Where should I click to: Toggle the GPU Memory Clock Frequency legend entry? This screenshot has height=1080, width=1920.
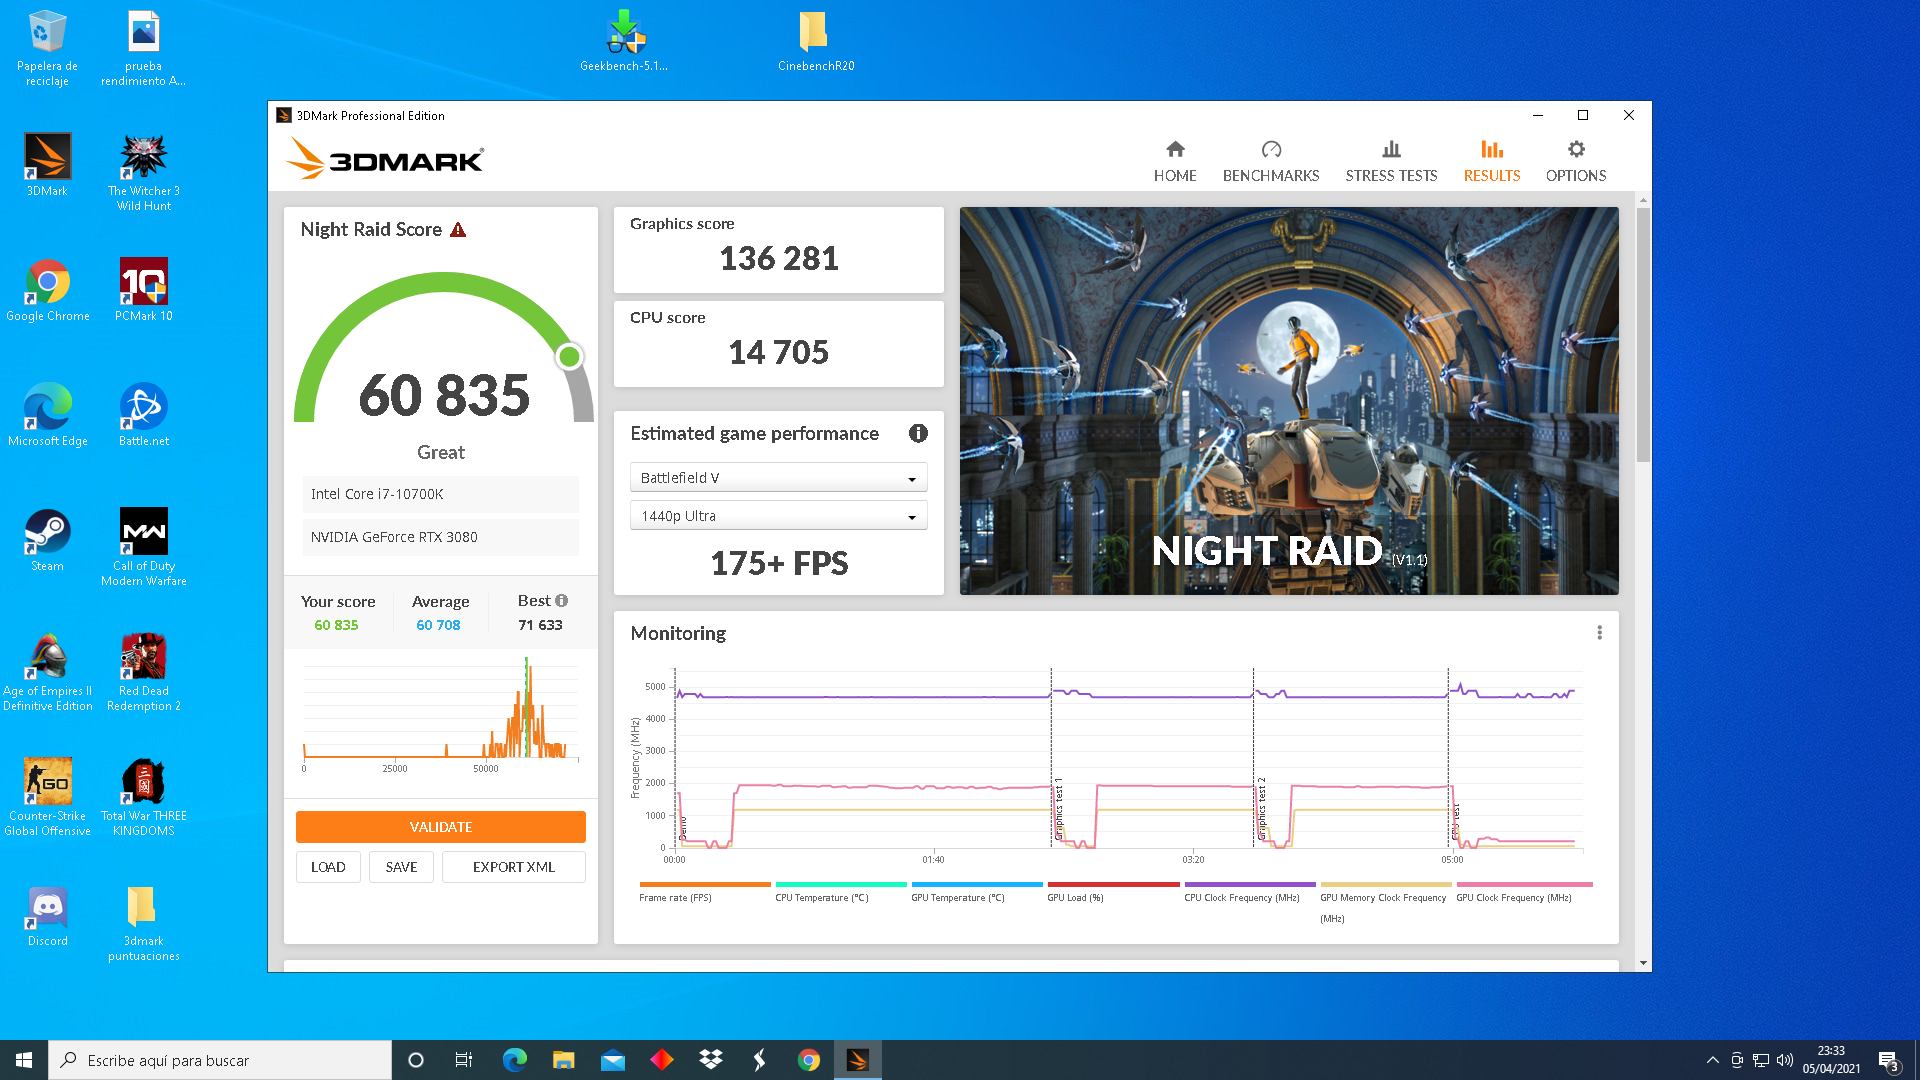1385,901
